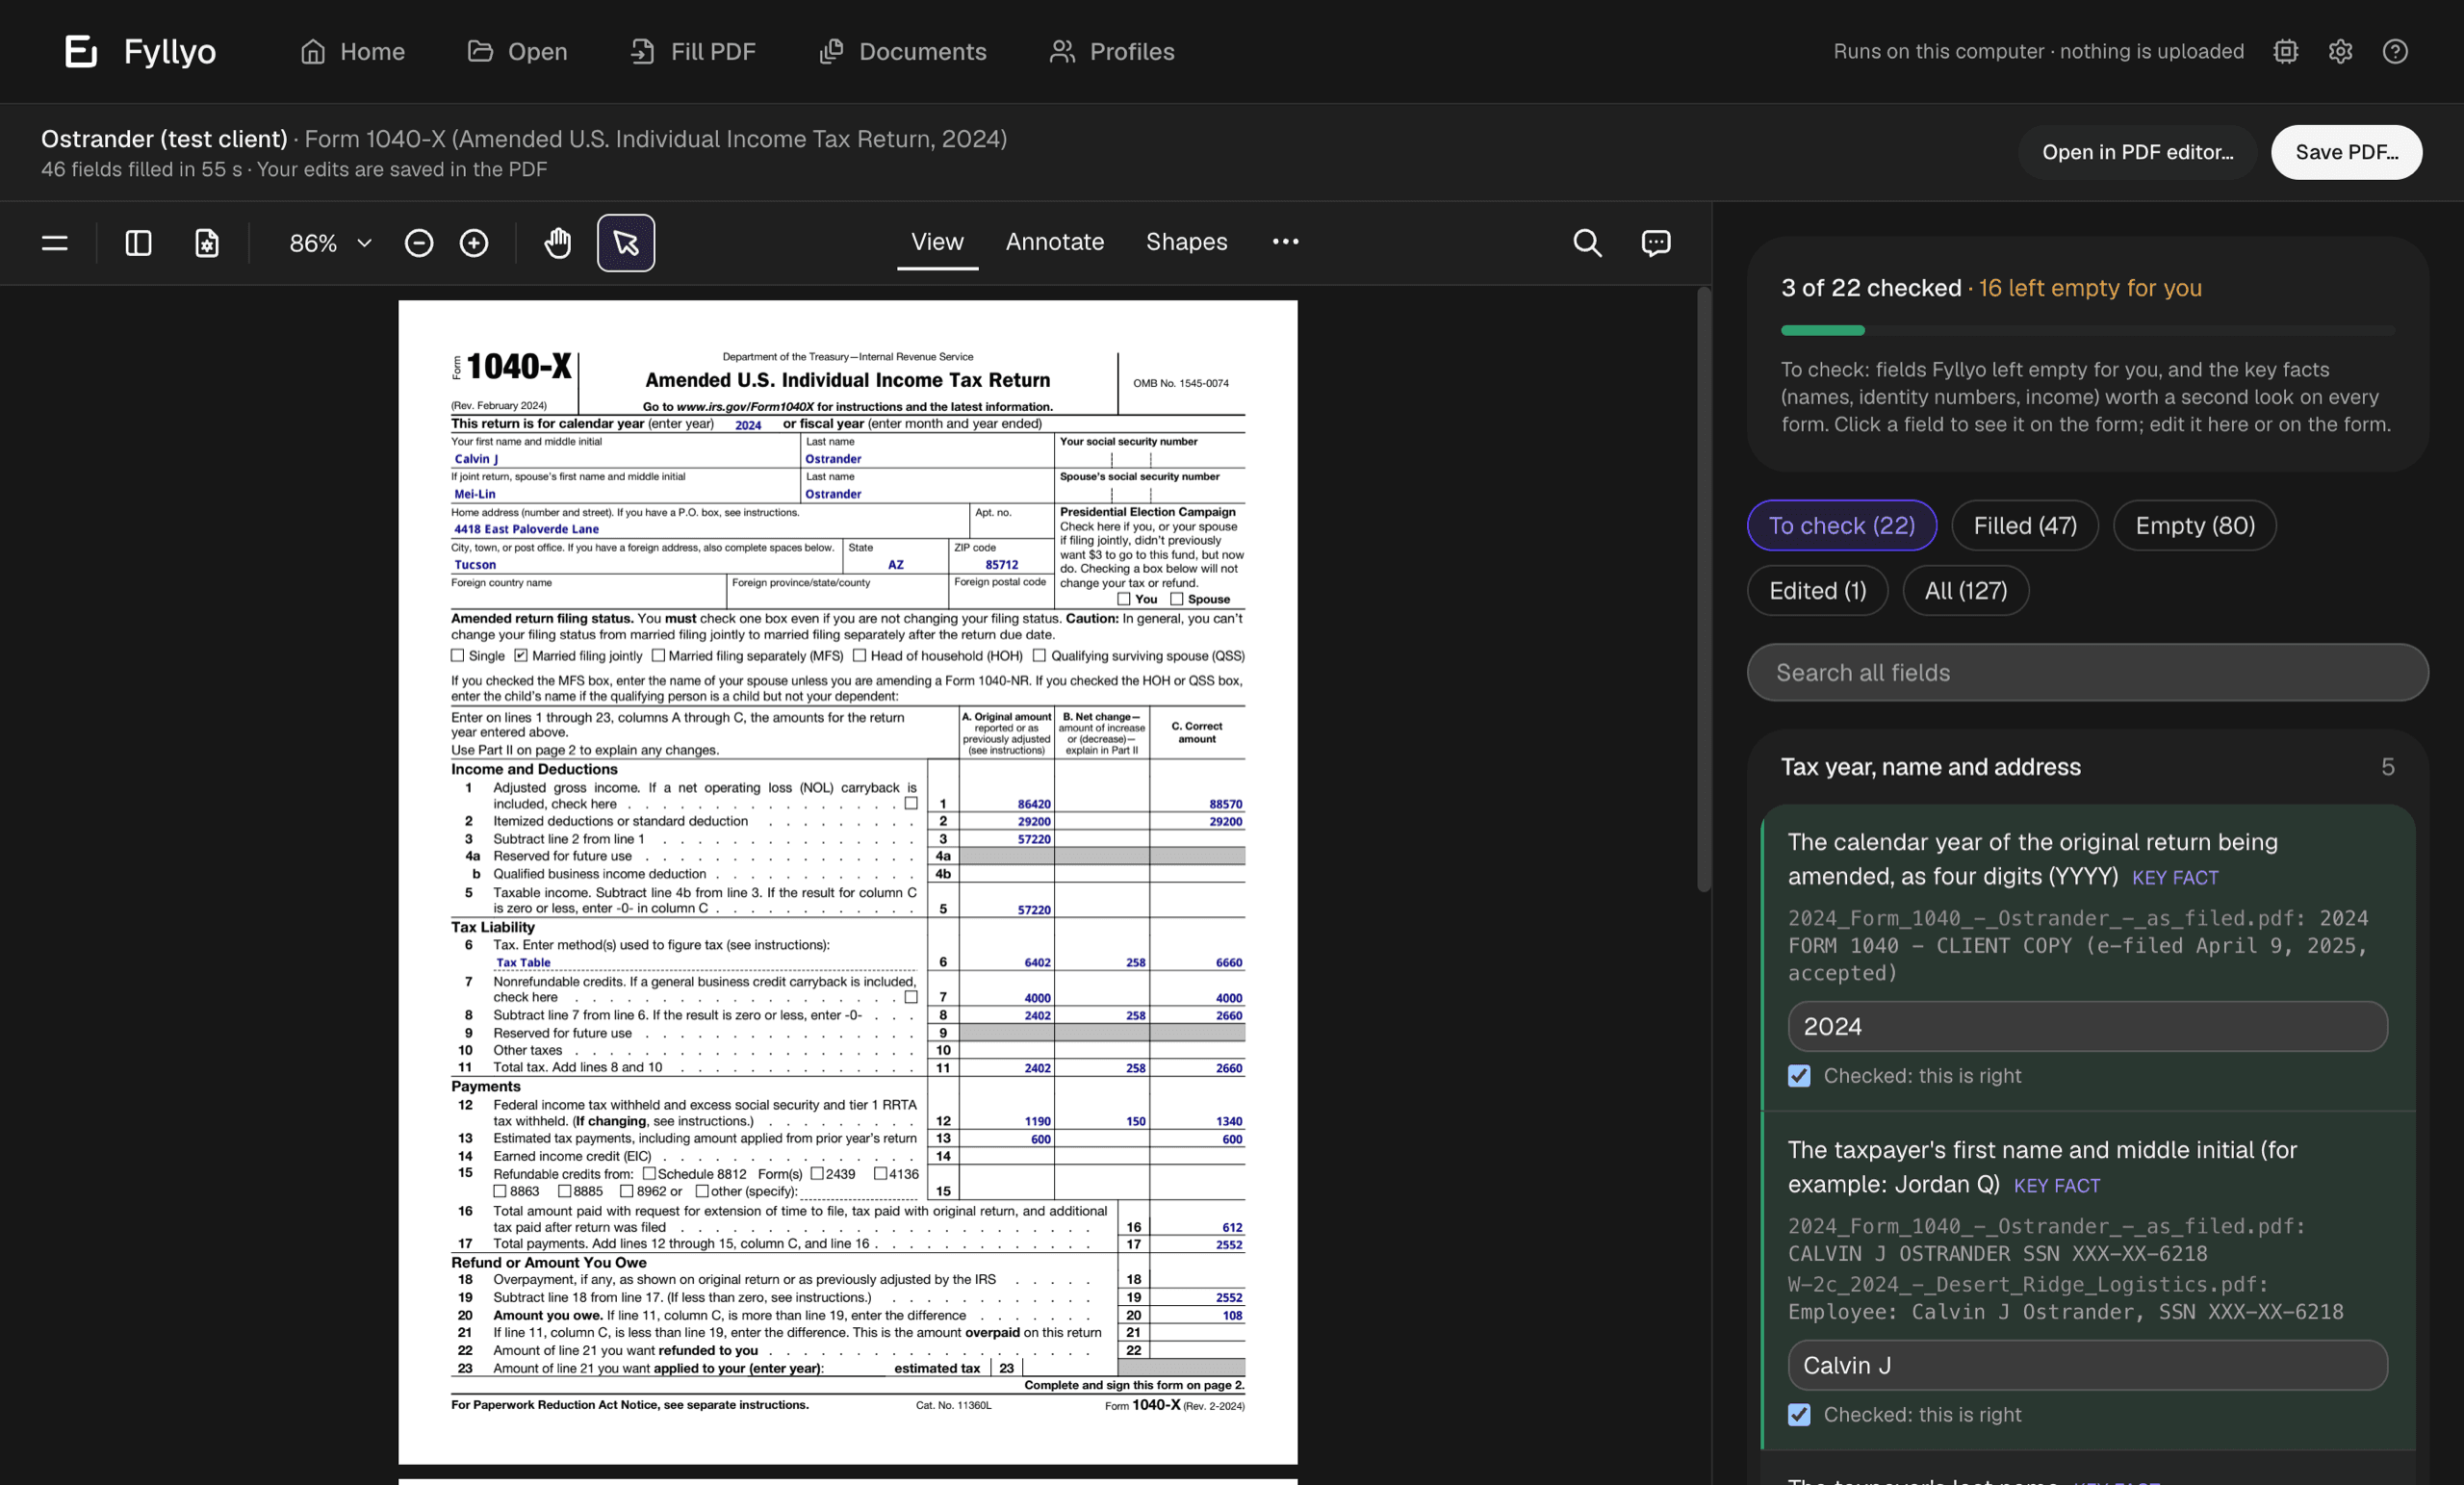Filter by To check (22)
The height and width of the screenshot is (1485, 2464).
pos(1842,526)
